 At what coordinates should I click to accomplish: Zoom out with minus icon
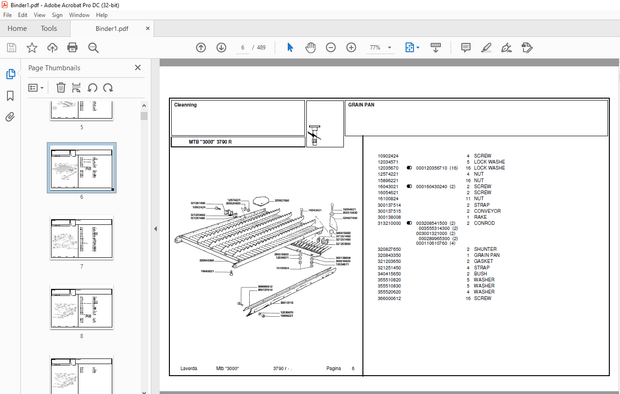coord(331,47)
